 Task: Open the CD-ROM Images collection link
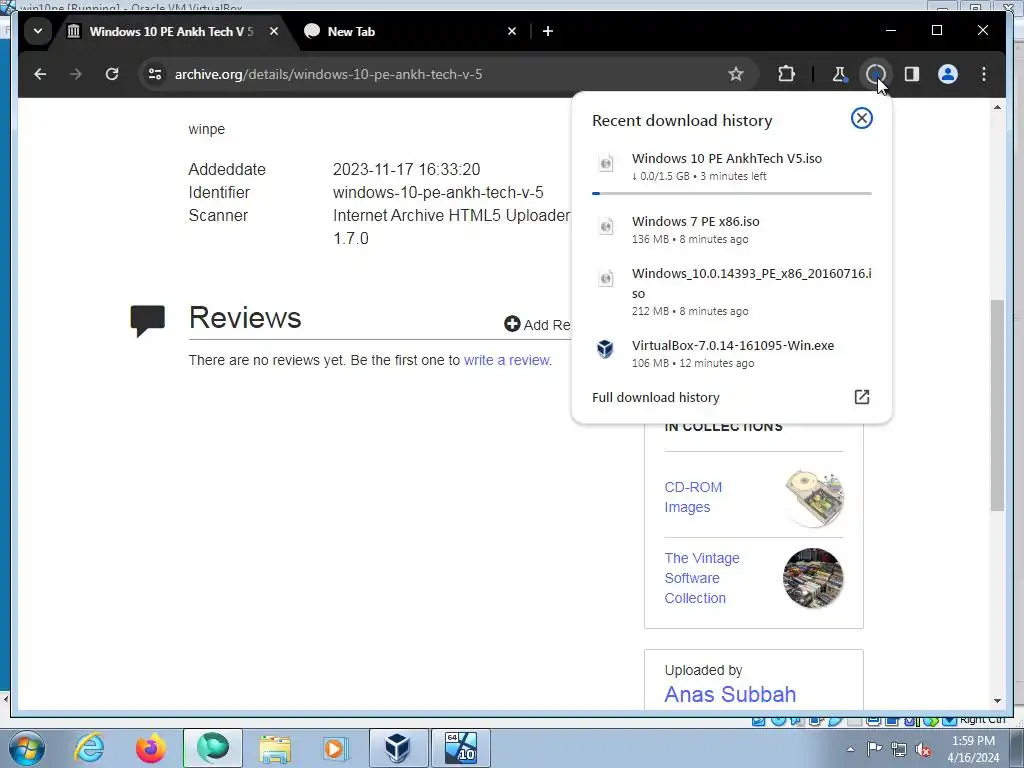(x=693, y=497)
